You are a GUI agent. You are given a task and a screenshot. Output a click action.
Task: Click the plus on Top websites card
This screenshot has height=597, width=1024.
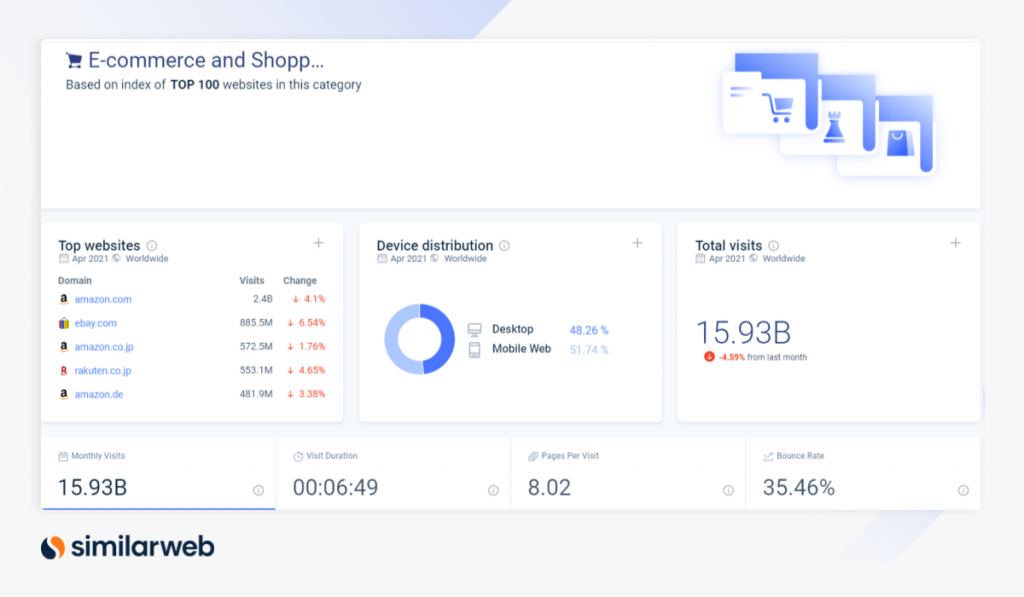coord(317,243)
